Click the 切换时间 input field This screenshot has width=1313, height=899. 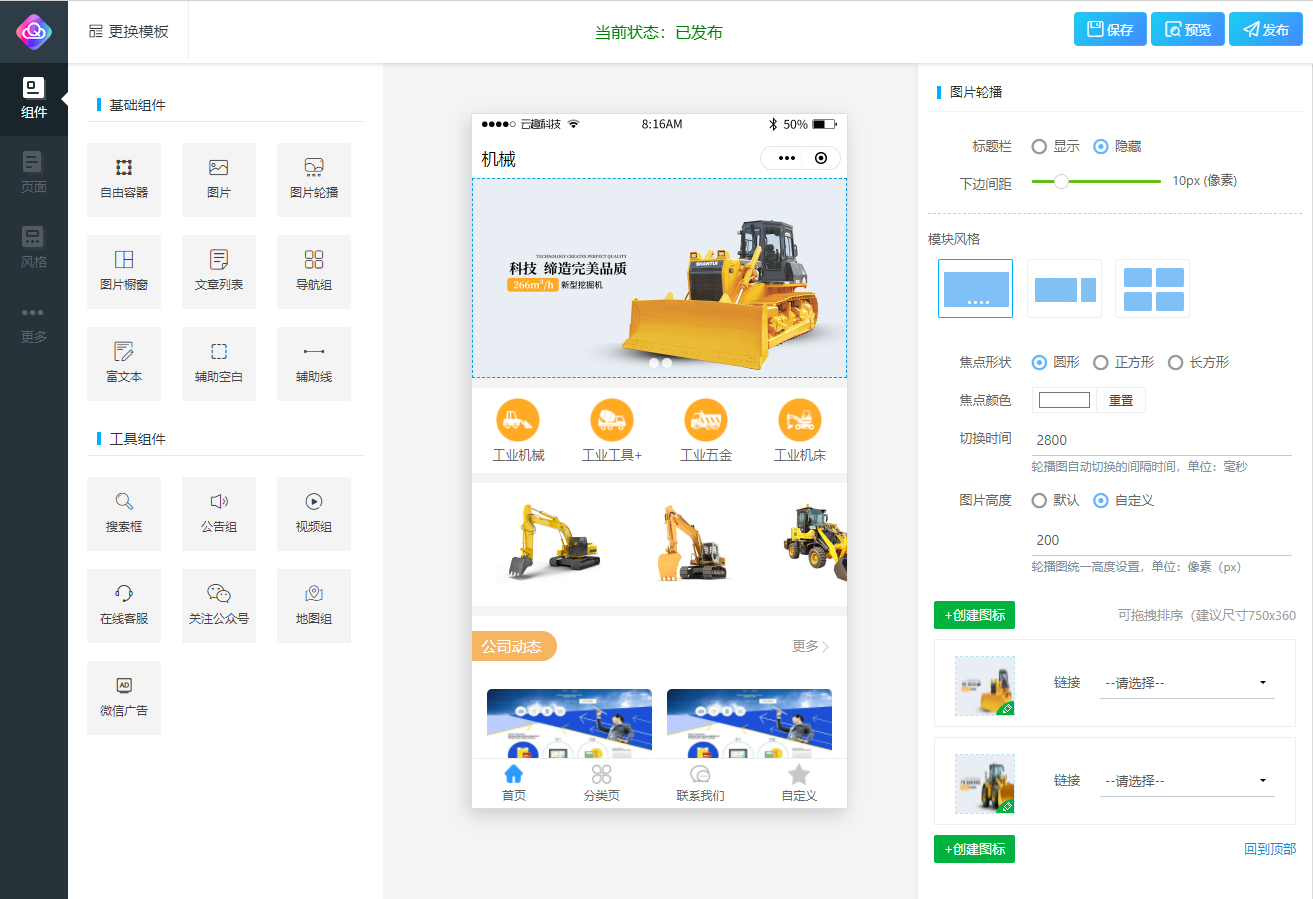tap(1160, 440)
